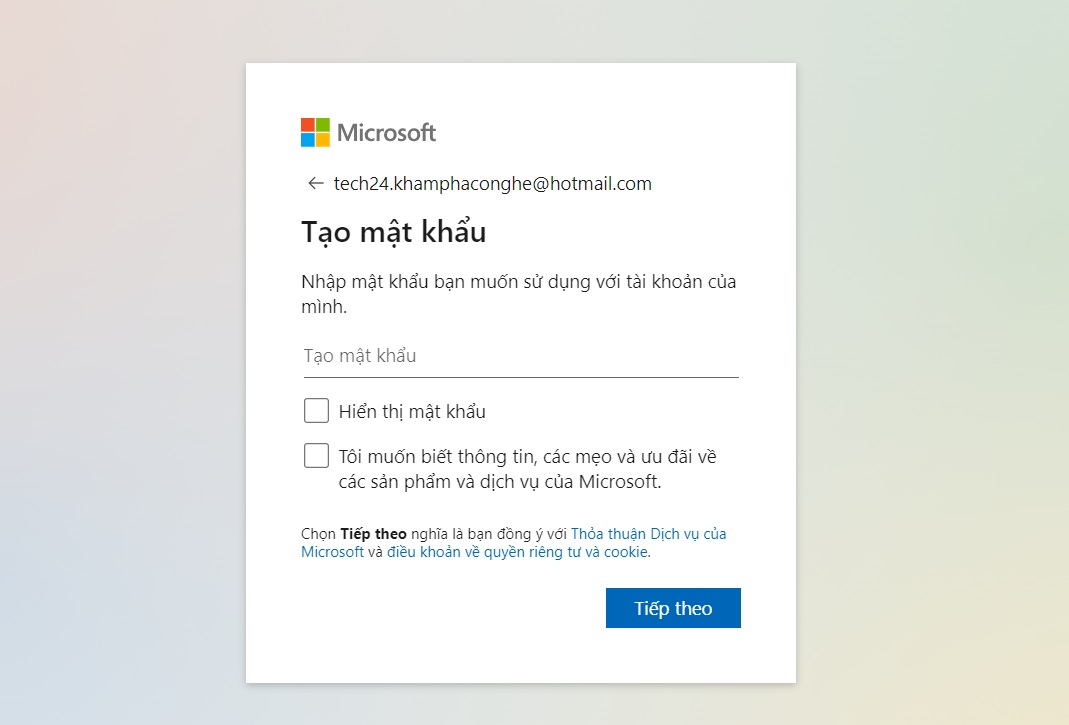The image size is (1069, 725).
Task: Go back using the left arrow icon
Action: pos(315,183)
